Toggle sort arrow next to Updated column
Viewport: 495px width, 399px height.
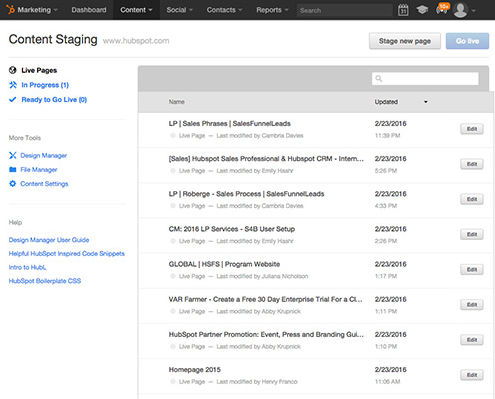(x=426, y=102)
